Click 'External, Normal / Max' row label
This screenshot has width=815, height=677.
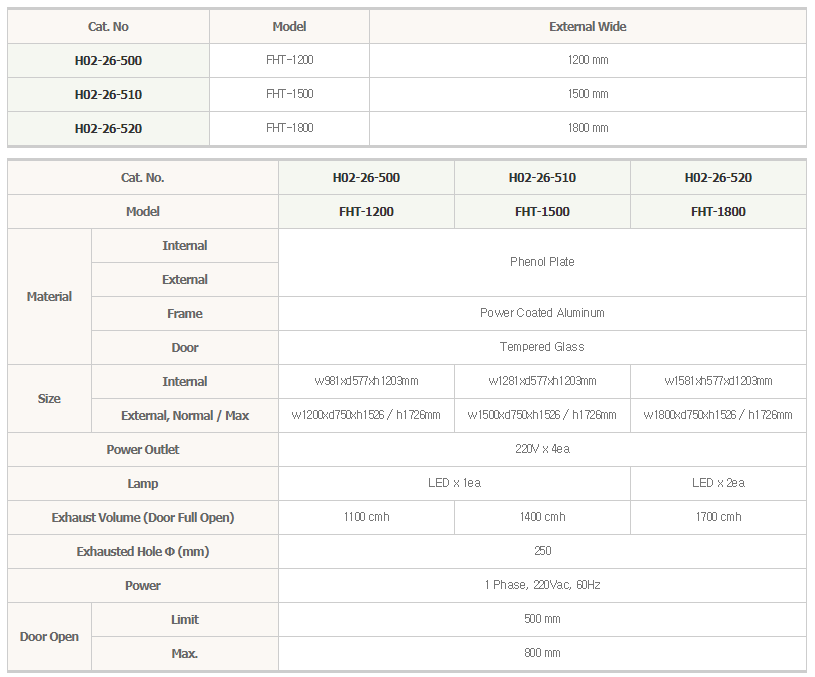[x=185, y=415]
